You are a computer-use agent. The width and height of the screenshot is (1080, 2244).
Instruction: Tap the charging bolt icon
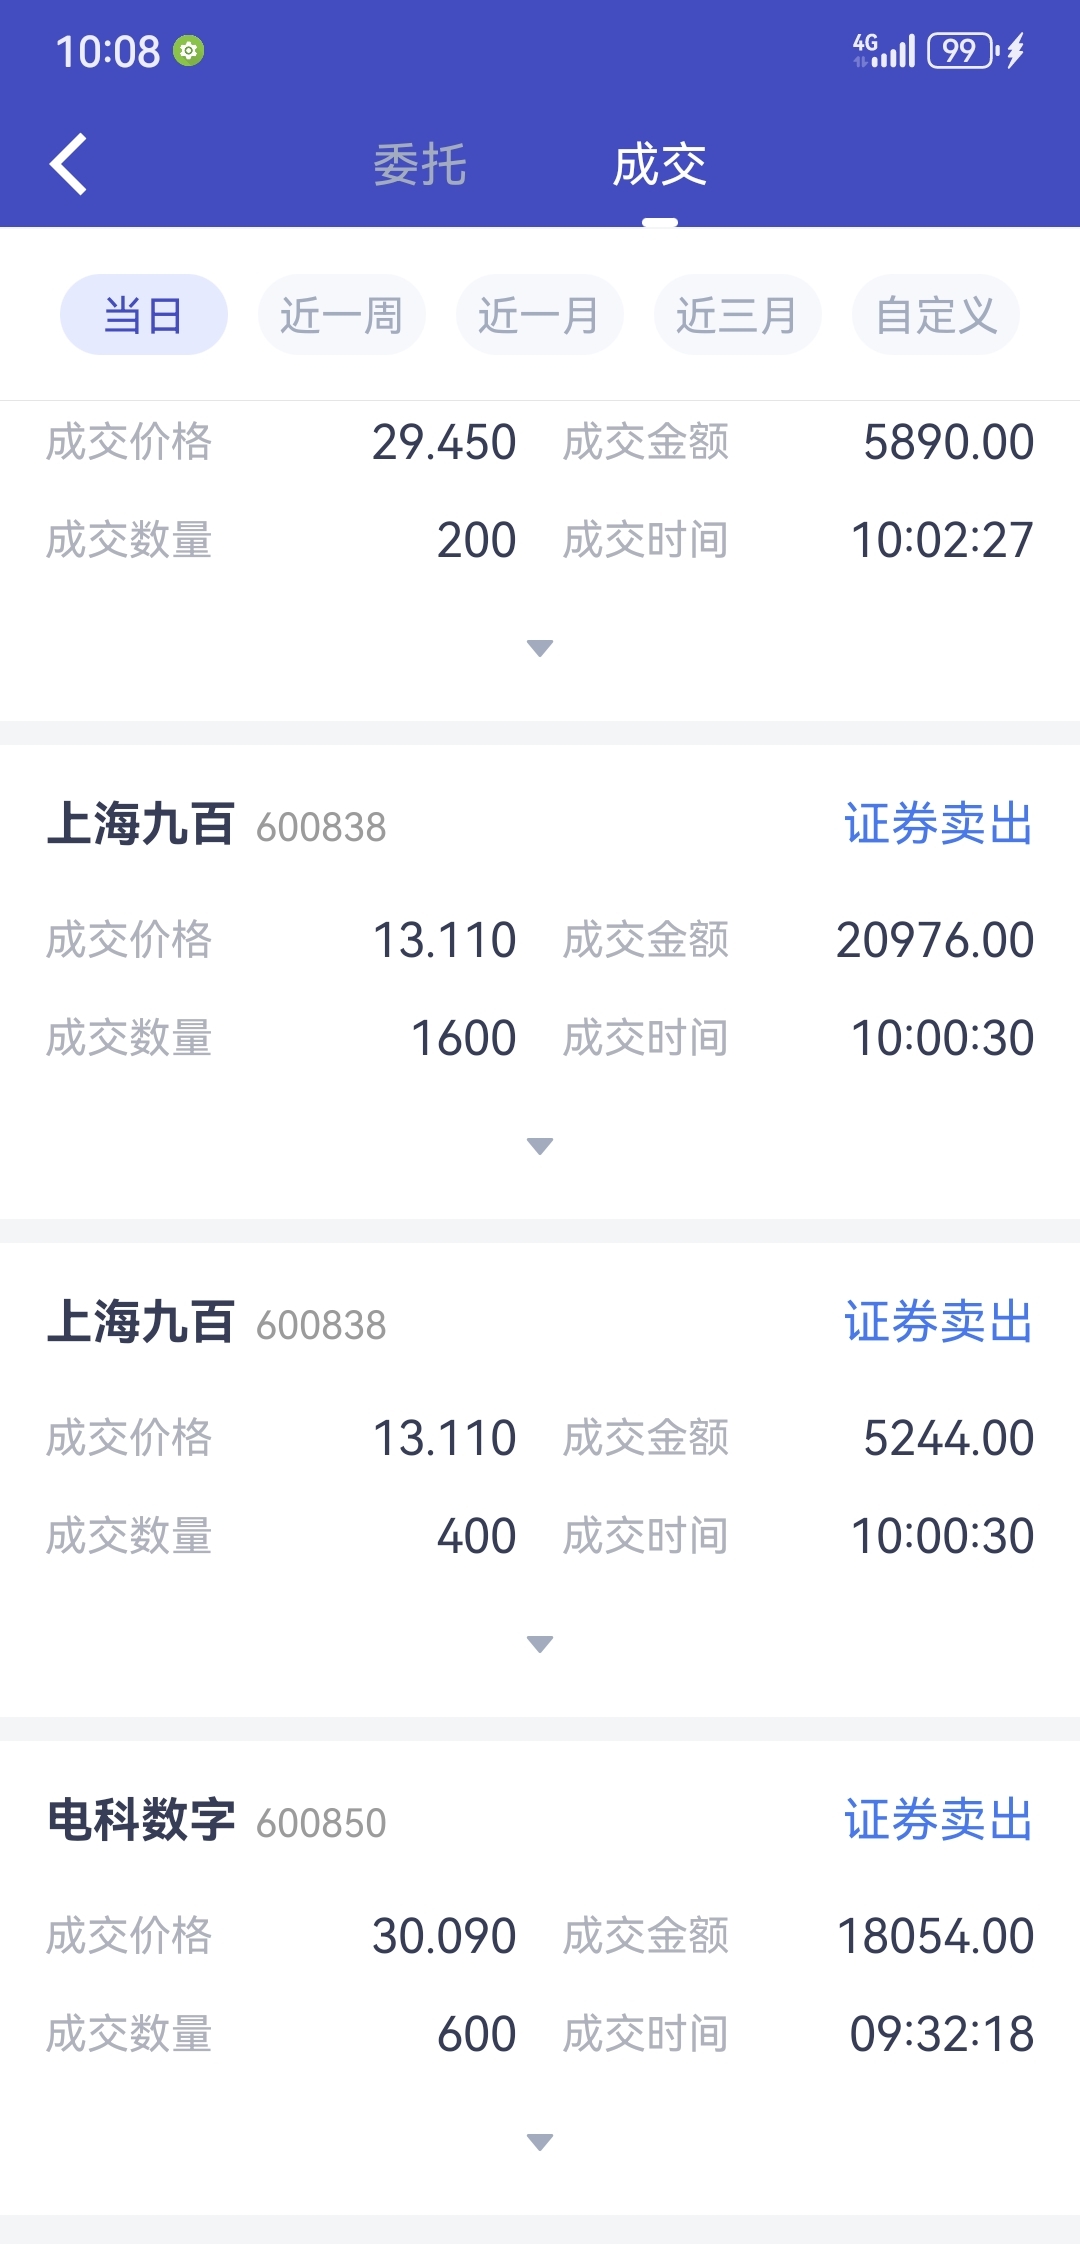click(x=1016, y=50)
